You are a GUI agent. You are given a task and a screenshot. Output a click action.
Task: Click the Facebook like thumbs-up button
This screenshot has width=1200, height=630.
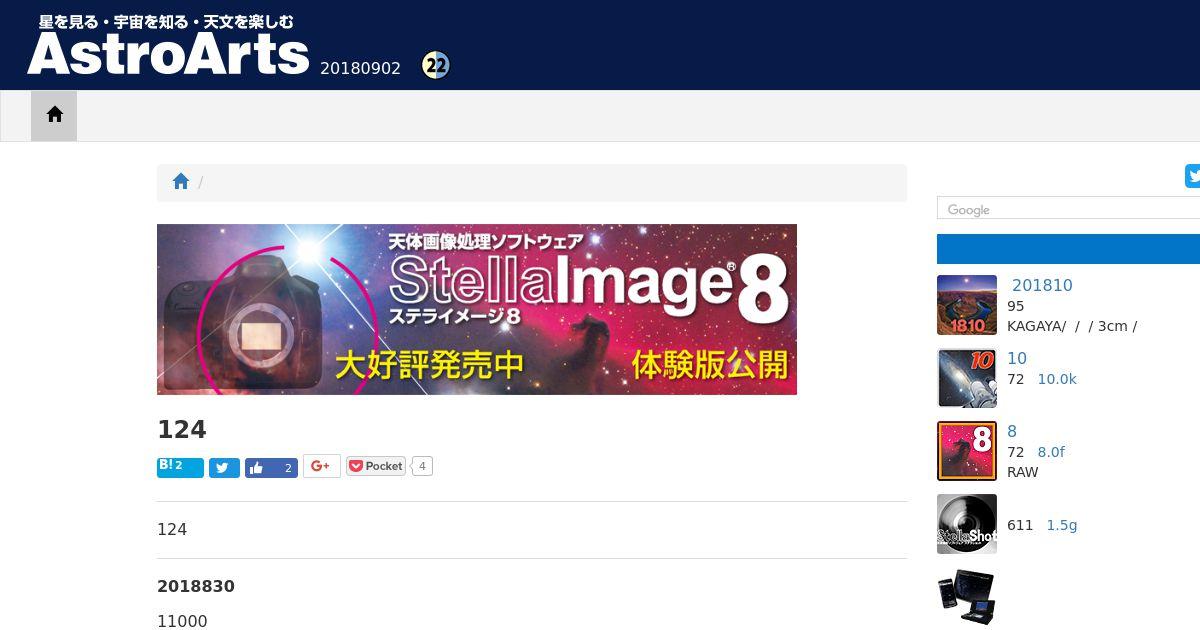pyautogui.click(x=271, y=468)
